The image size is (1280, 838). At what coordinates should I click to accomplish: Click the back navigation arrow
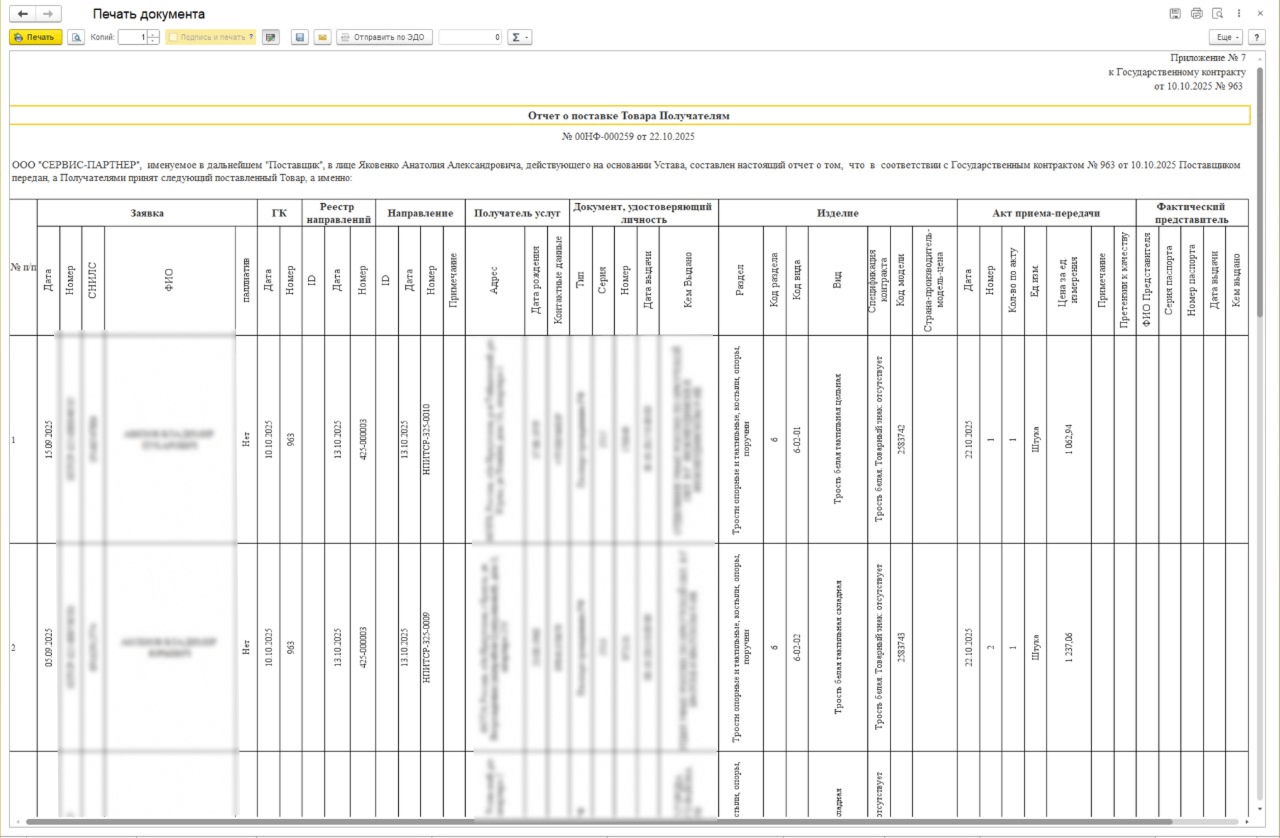click(23, 14)
